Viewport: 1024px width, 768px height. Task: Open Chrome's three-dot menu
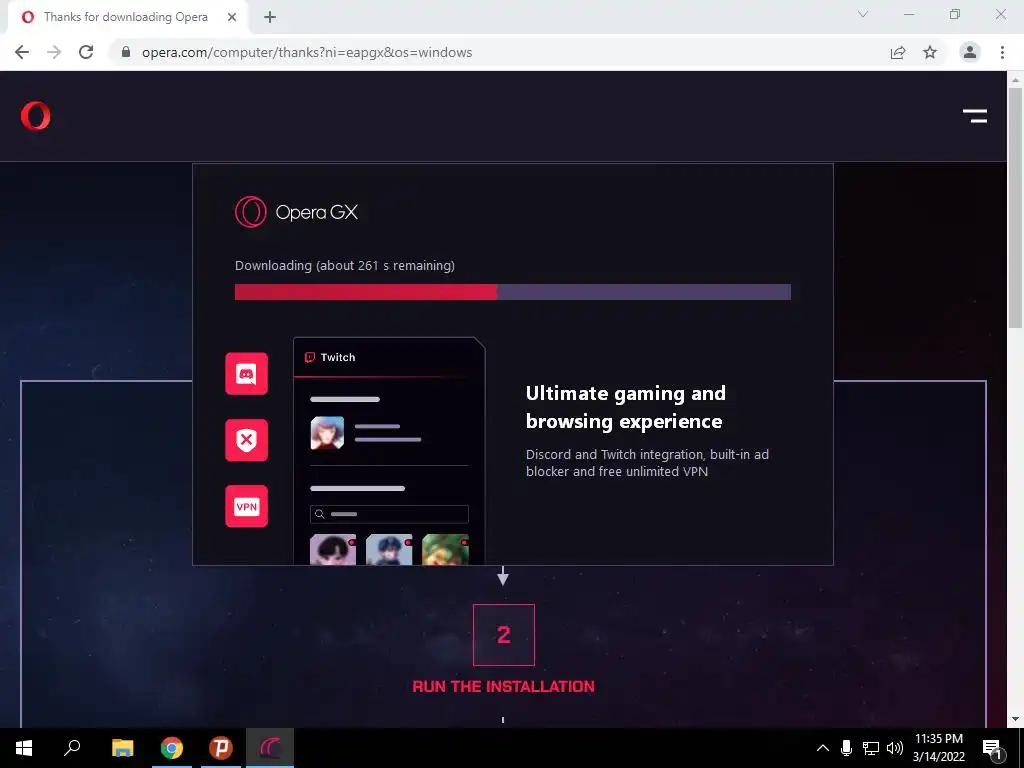tap(1002, 52)
